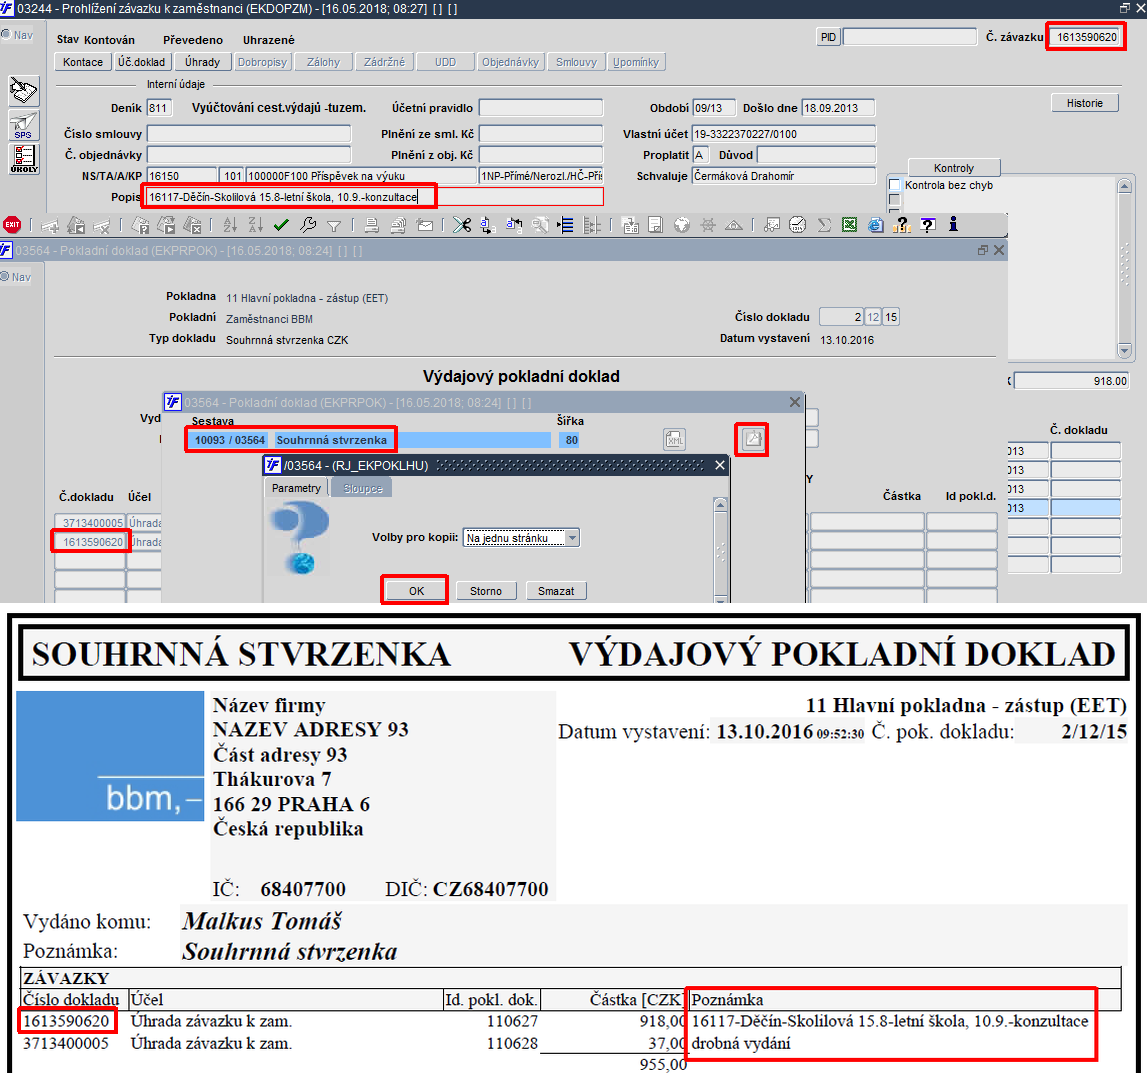Screen dimensions: 1147x1073
Task: Click the printer icon in toolbar
Action: (372, 225)
